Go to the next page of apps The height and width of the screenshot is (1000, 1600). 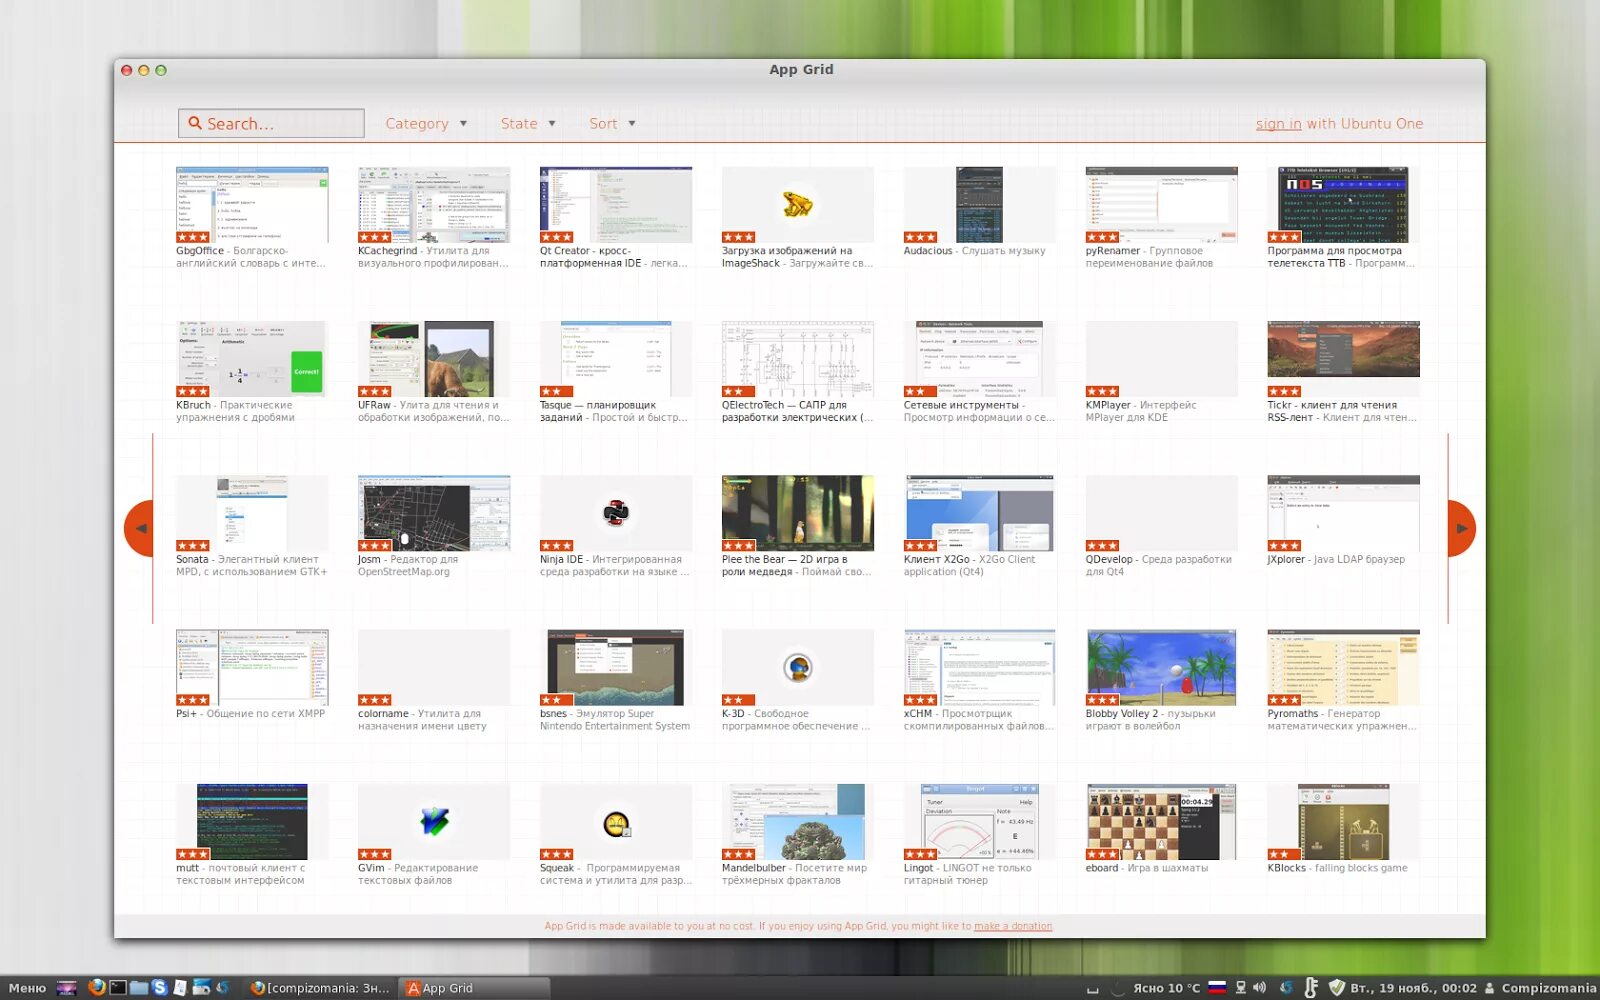point(1461,528)
